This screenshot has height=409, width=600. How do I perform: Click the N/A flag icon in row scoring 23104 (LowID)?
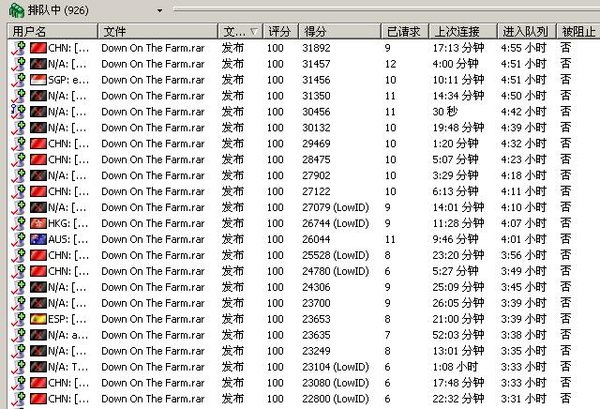pos(38,367)
